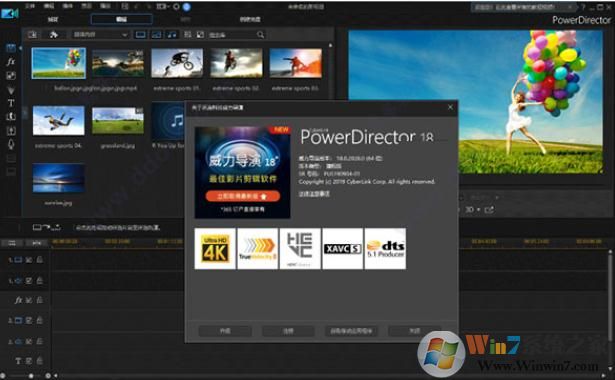Click the blue notification circle icon
Image resolution: width=615 pixels, height=380 pixels.
point(187,6)
